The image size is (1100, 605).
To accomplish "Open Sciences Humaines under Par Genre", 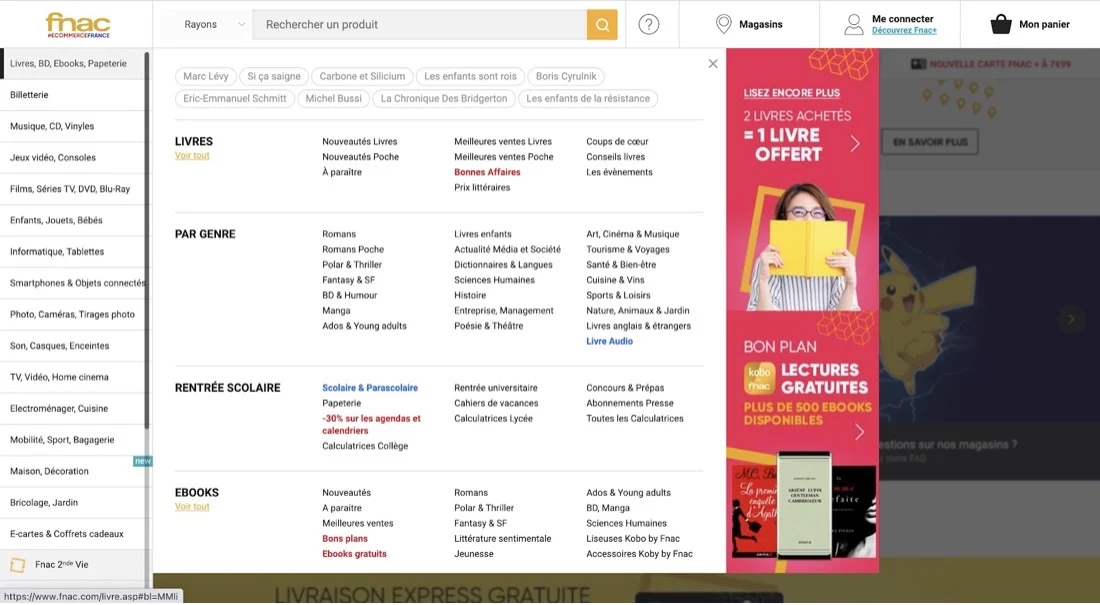I will (x=494, y=280).
